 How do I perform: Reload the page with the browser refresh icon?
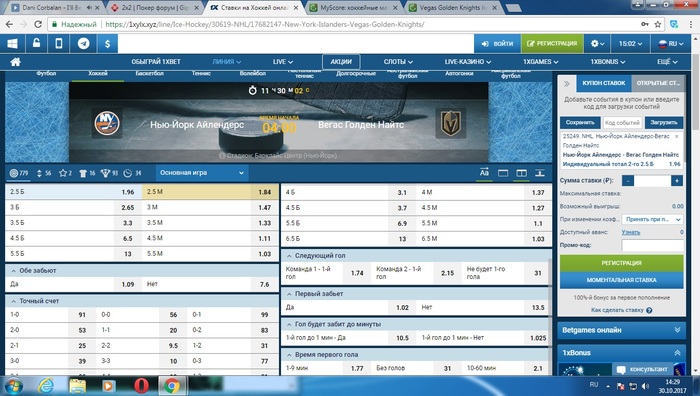38,25
